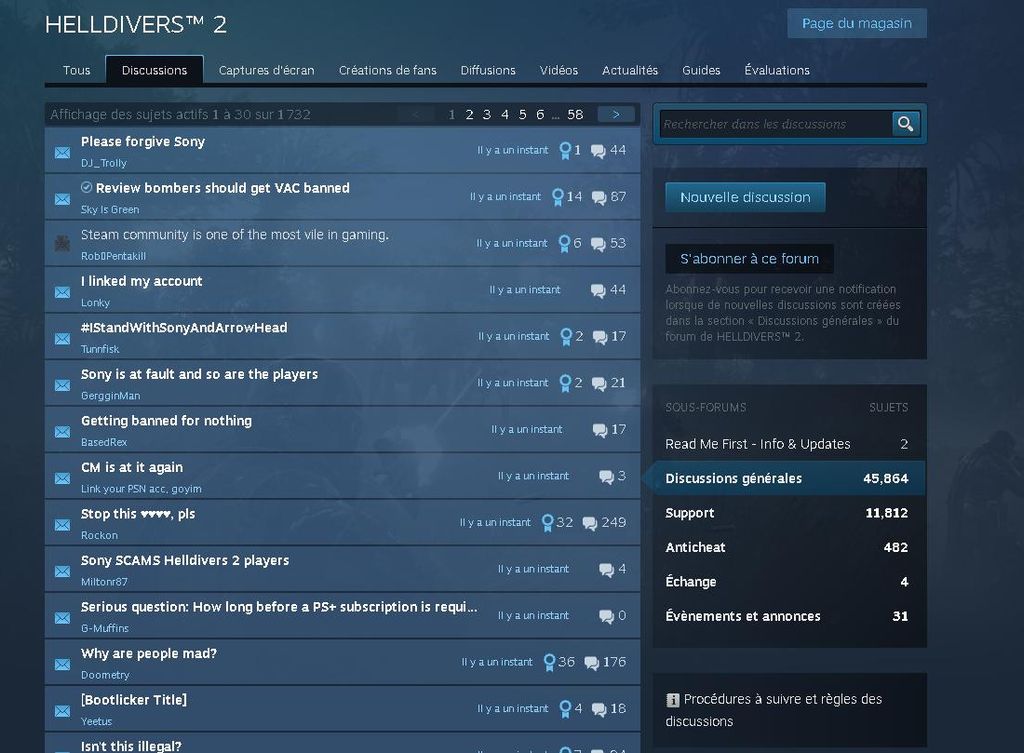
Task: Click the author name 'DJ_Trolly'
Action: 104,163
